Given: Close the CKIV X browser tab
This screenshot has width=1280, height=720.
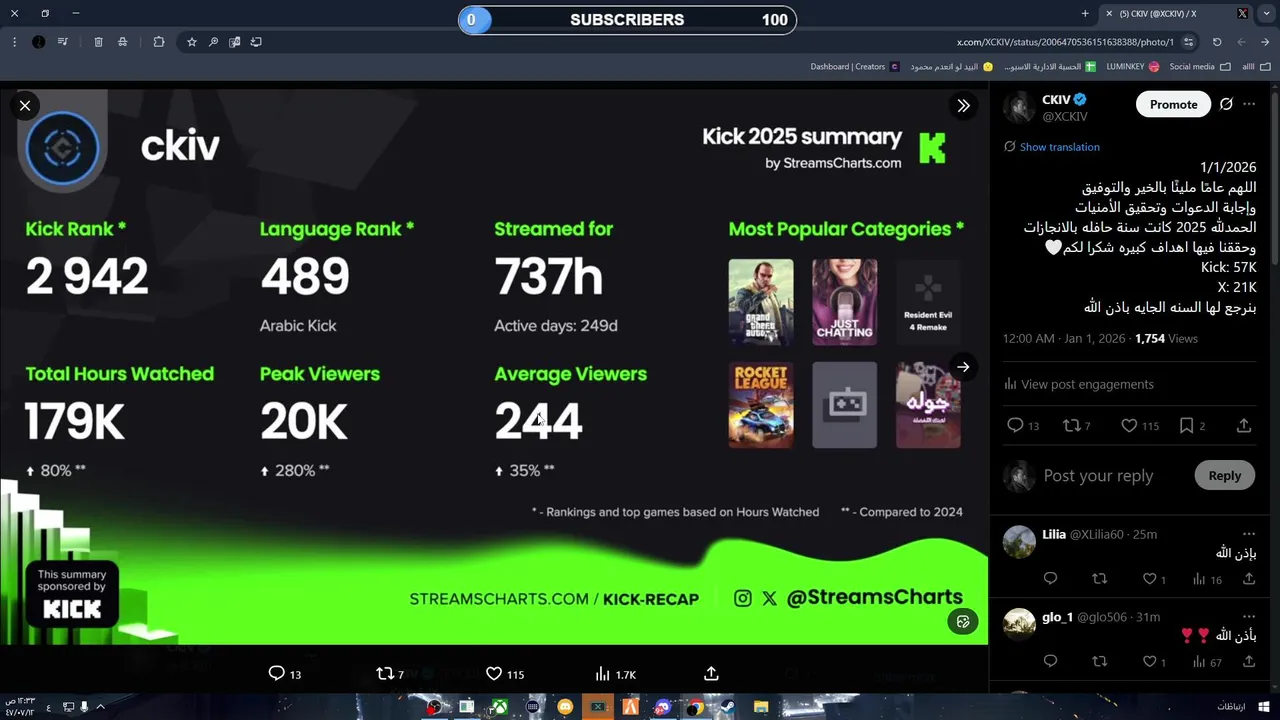Looking at the screenshot, I should pyautogui.click(x=1108, y=13).
